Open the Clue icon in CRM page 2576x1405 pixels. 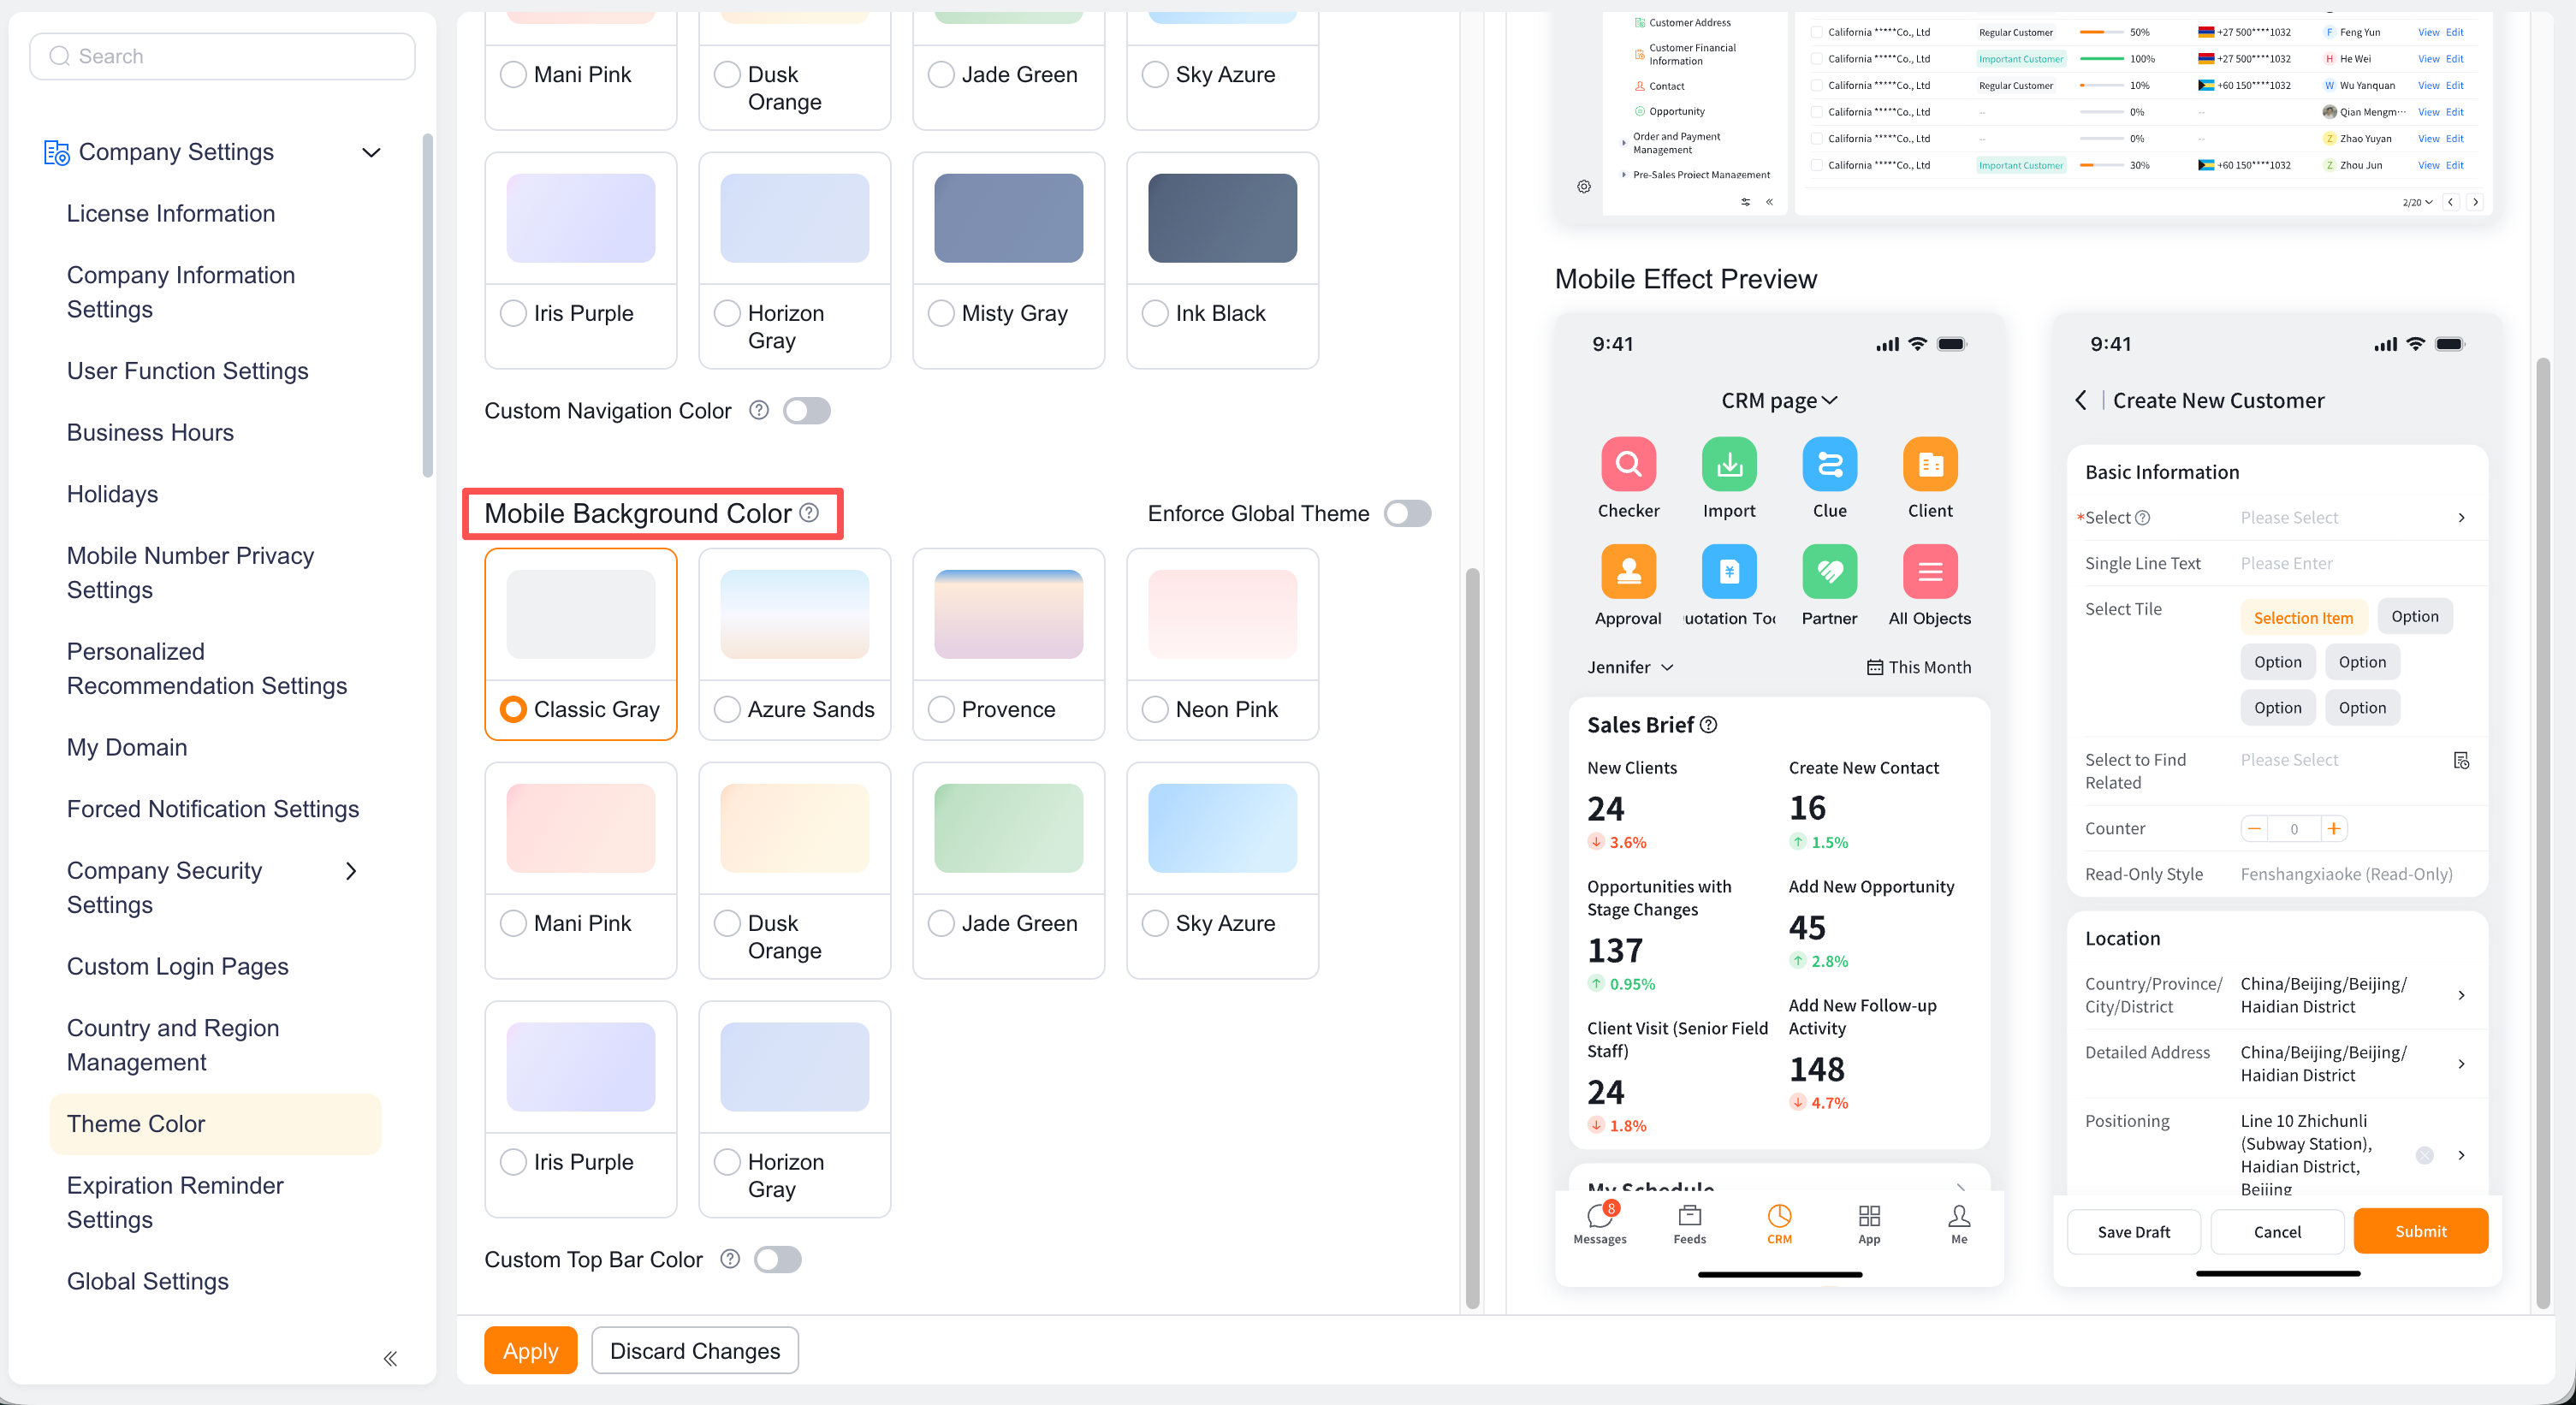click(1829, 464)
